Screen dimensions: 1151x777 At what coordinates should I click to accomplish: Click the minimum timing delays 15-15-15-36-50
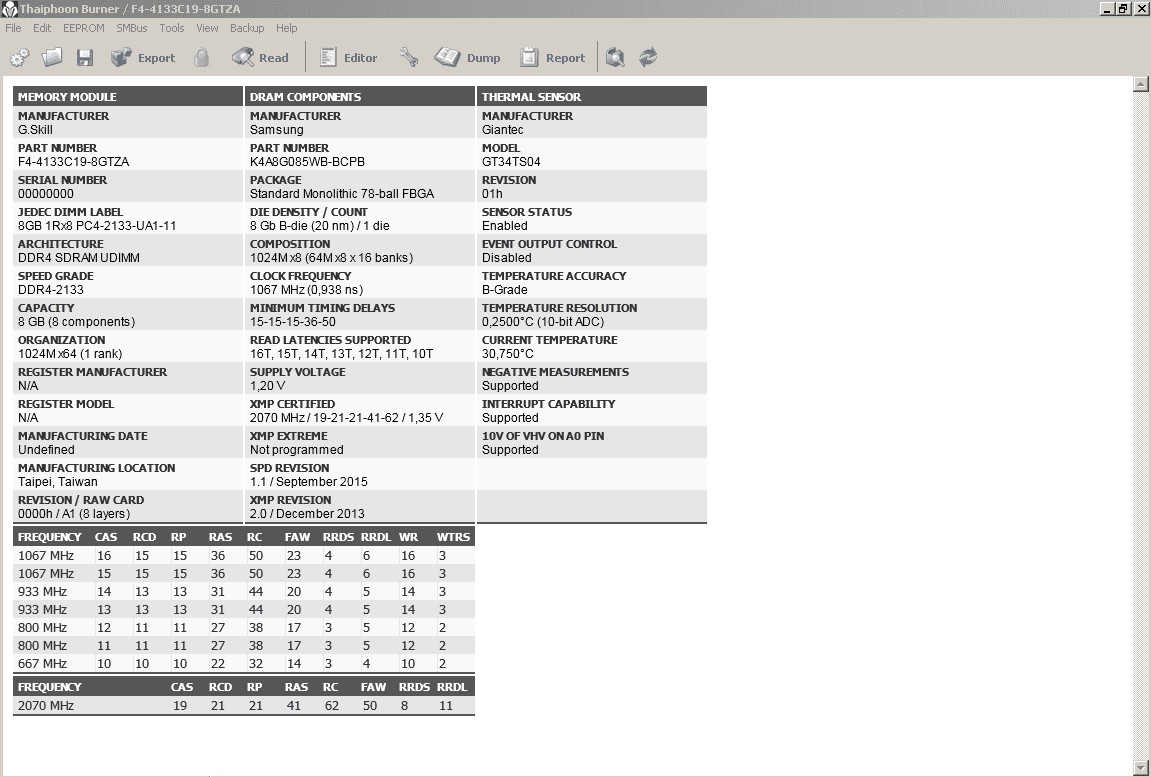click(292, 321)
